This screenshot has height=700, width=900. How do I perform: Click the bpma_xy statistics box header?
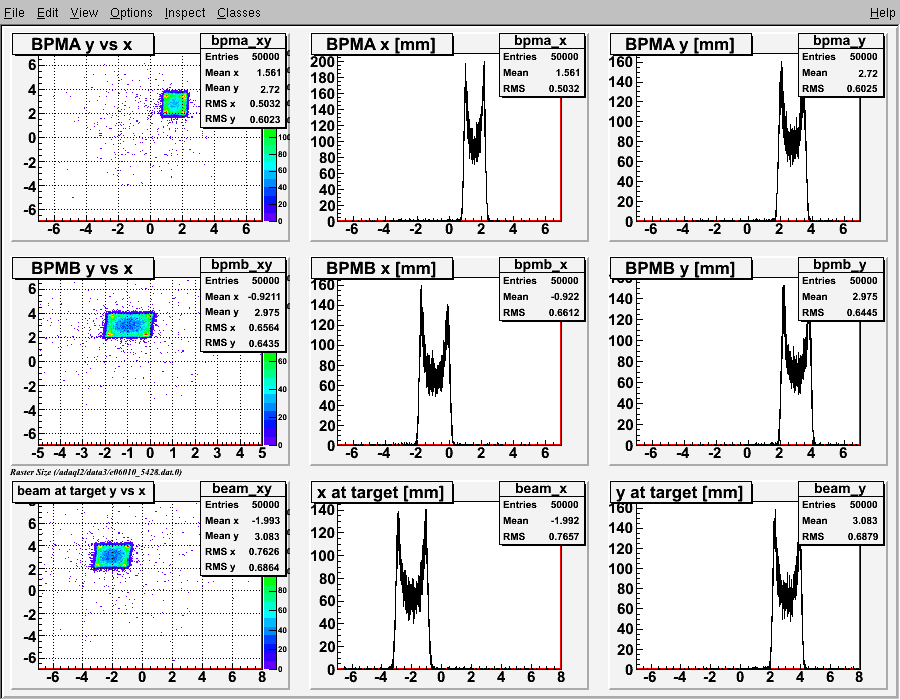pyautogui.click(x=243, y=41)
